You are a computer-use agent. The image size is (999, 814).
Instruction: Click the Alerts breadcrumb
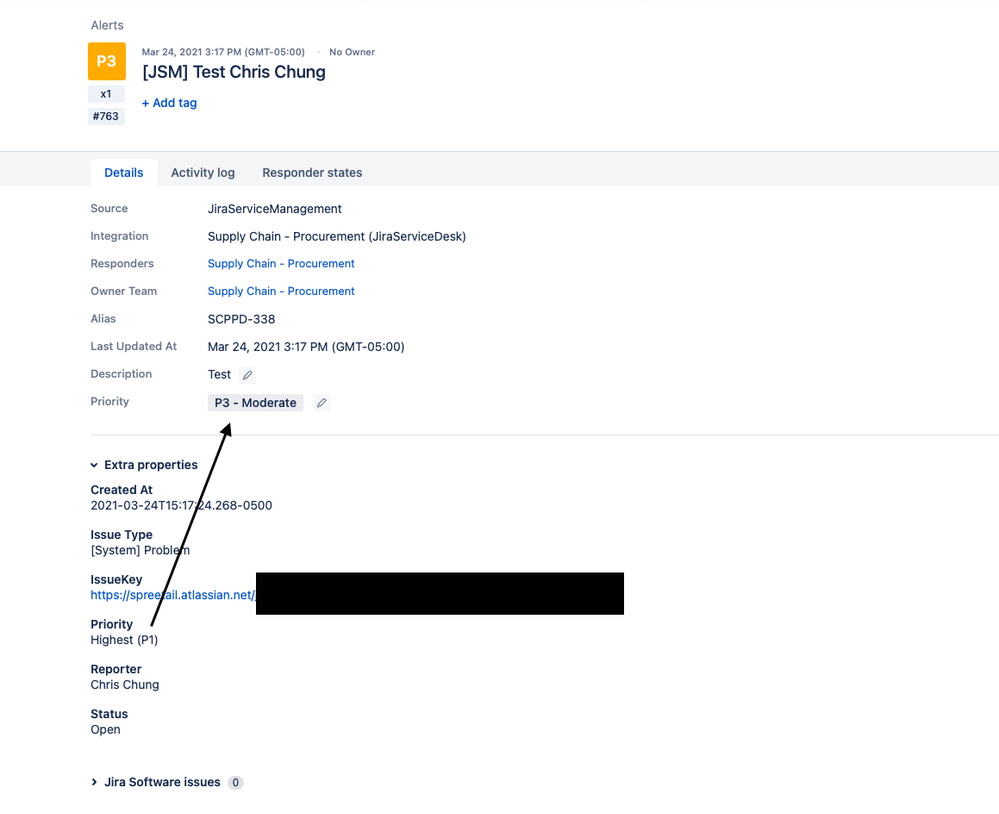point(107,25)
